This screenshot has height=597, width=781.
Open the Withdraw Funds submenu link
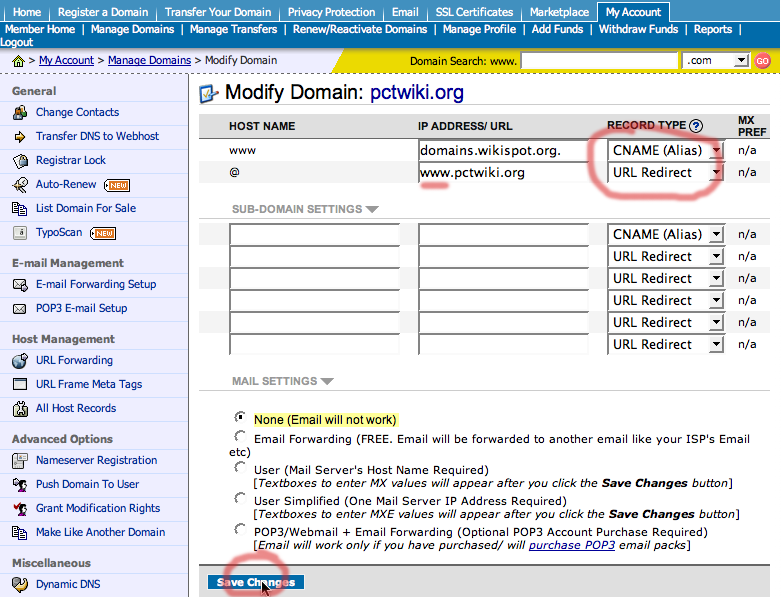pos(638,29)
